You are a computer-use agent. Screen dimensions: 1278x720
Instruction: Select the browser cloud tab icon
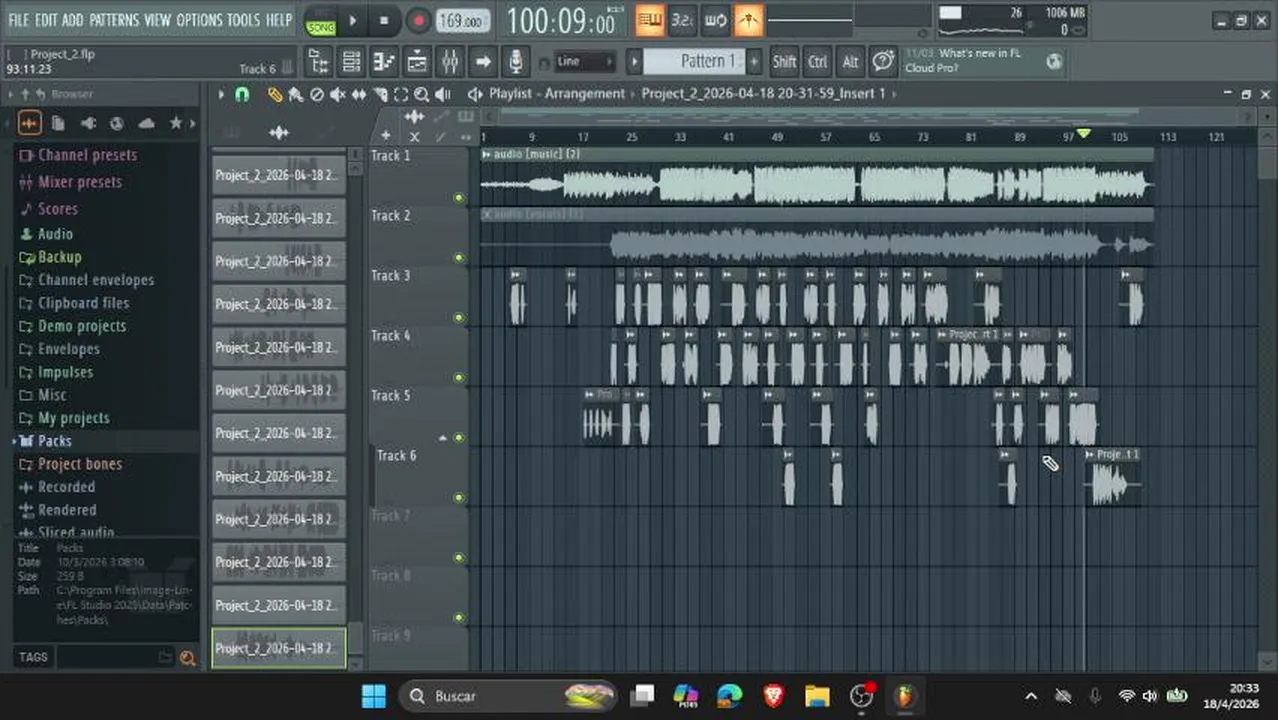point(146,123)
